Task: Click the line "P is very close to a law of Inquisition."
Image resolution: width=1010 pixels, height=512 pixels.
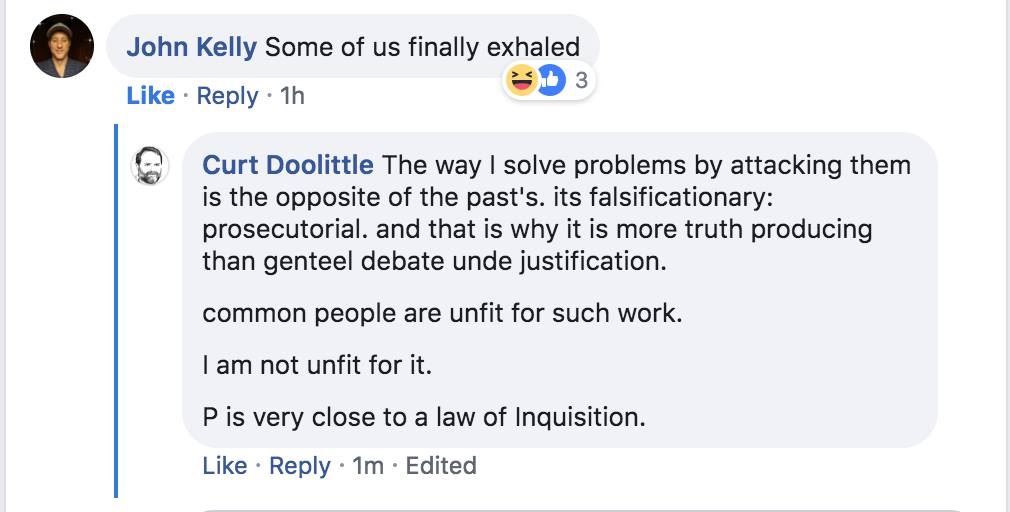Action: coord(424,416)
